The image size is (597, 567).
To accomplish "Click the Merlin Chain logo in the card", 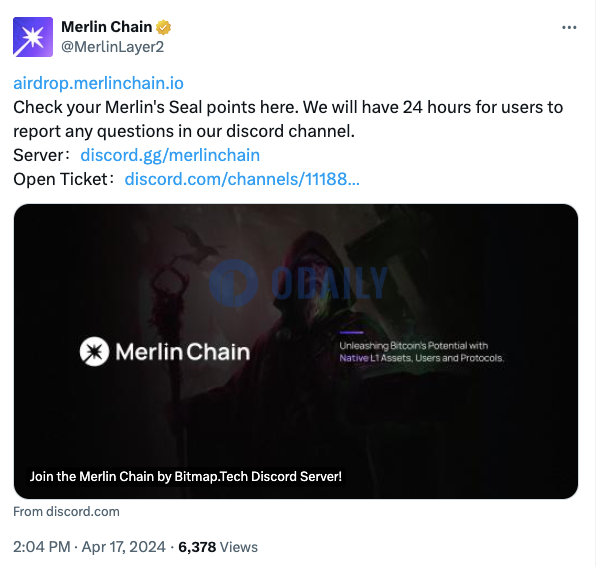I will click(165, 351).
